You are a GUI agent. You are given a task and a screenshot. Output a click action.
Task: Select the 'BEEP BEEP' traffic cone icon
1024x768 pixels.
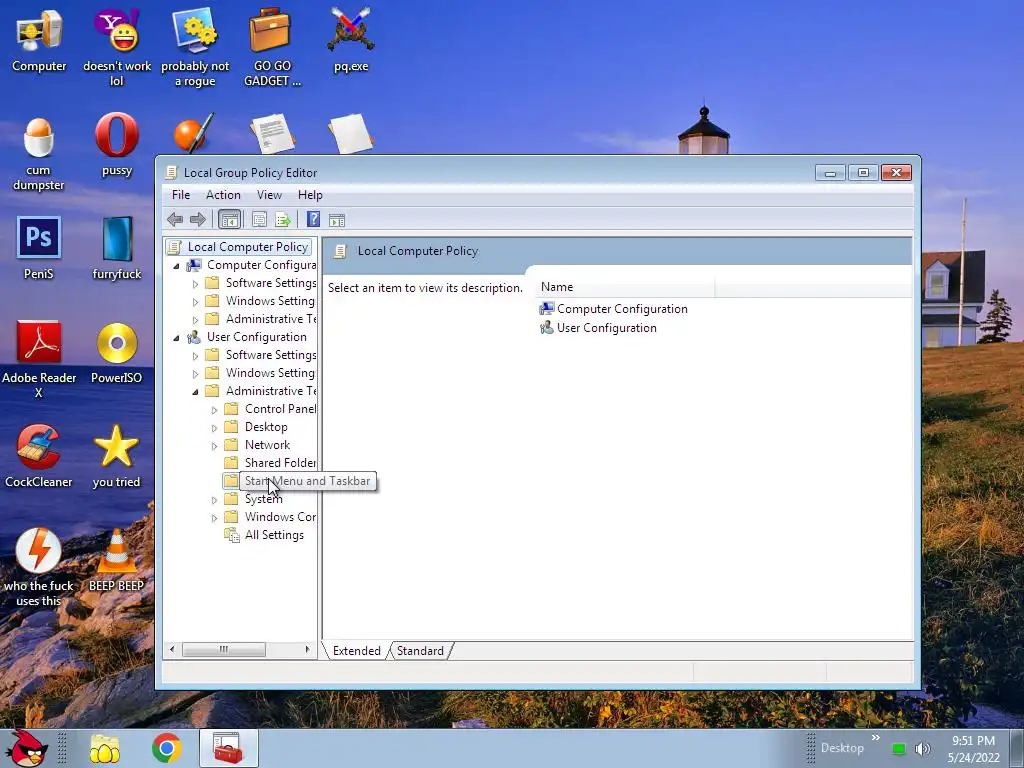click(x=116, y=560)
